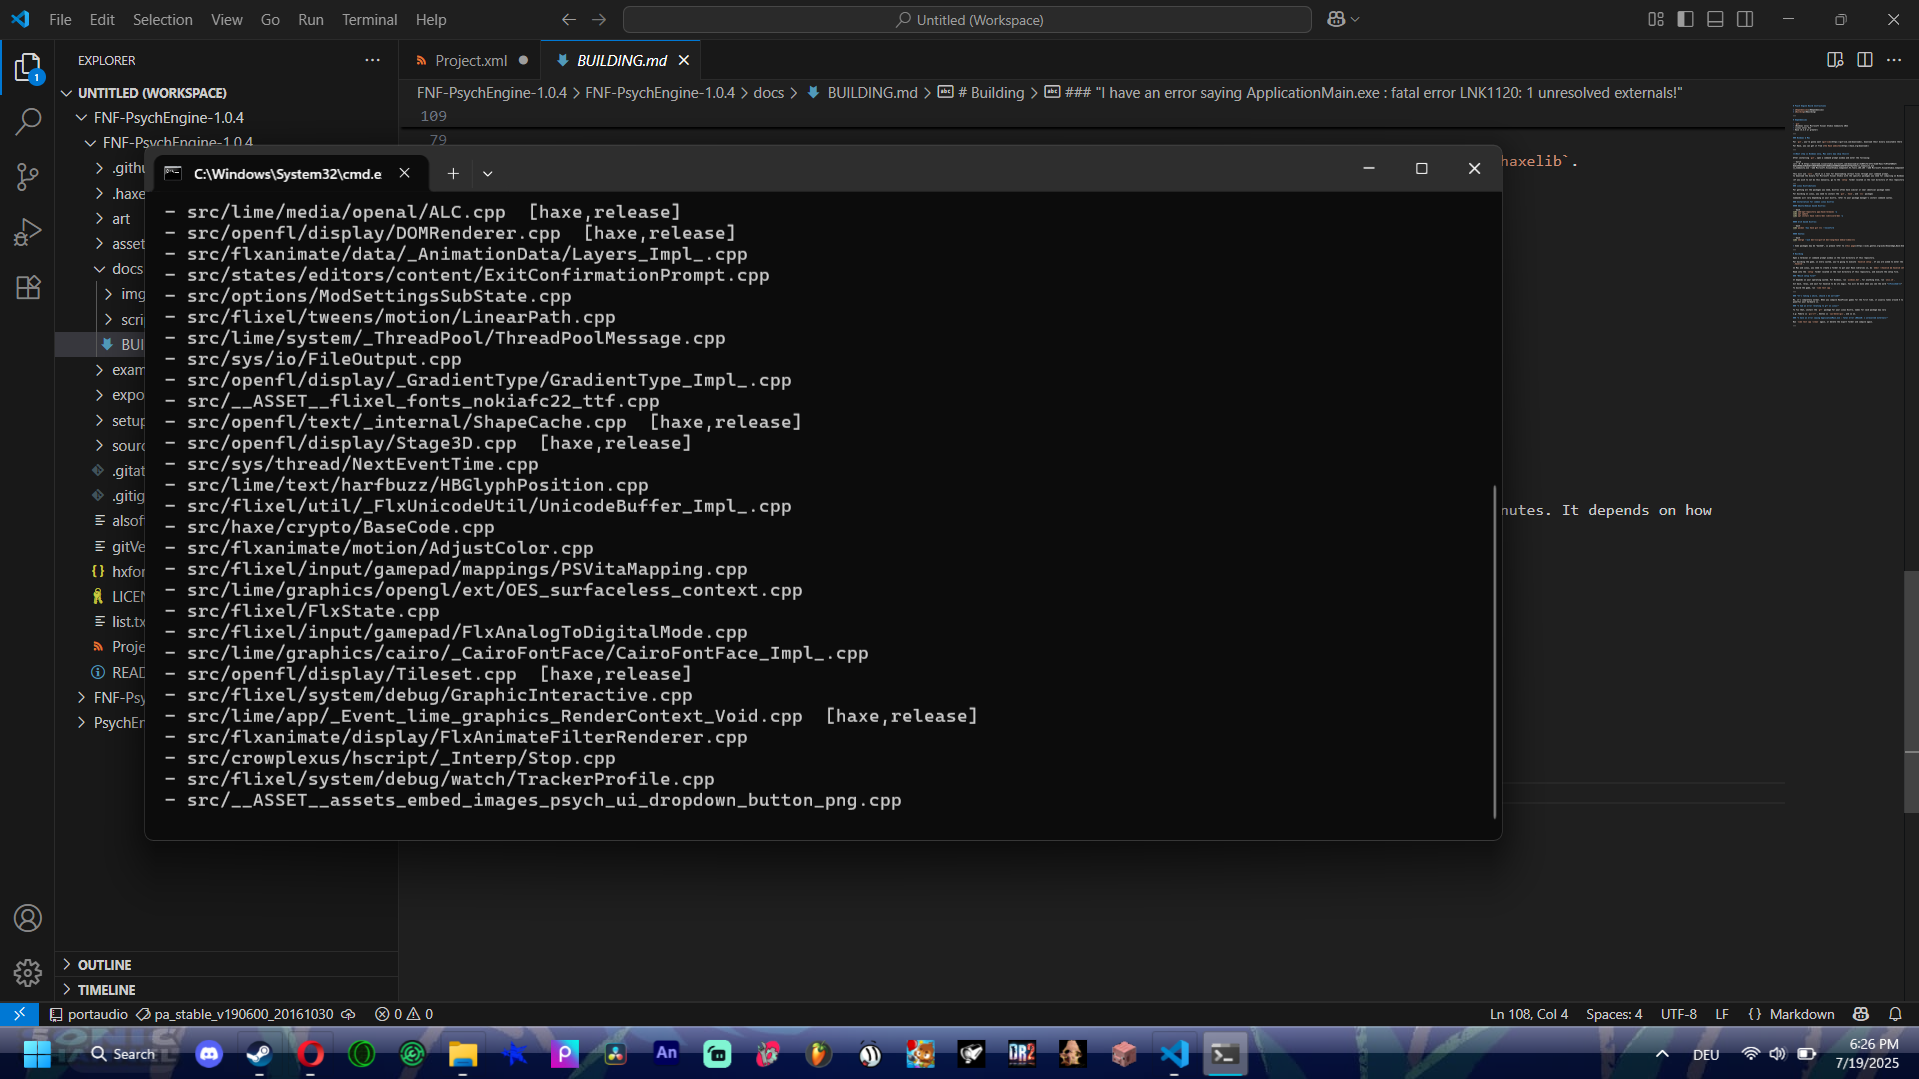Screen dimensions: 1919x1079
Task: Click the # Building breadcrumb segment
Action: [980, 92]
